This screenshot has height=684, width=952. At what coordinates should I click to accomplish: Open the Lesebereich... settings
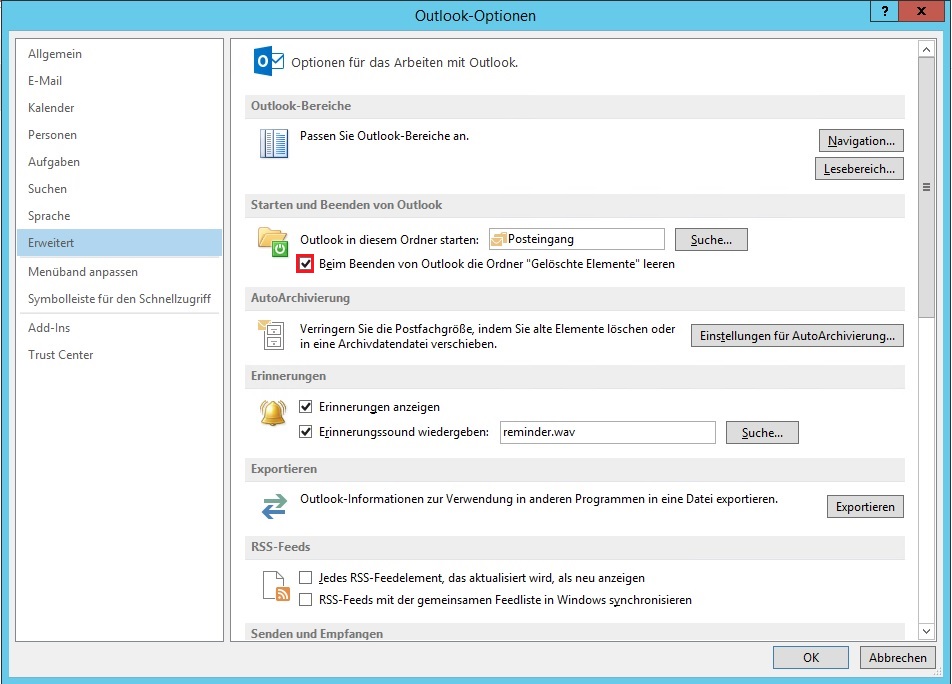click(x=859, y=169)
